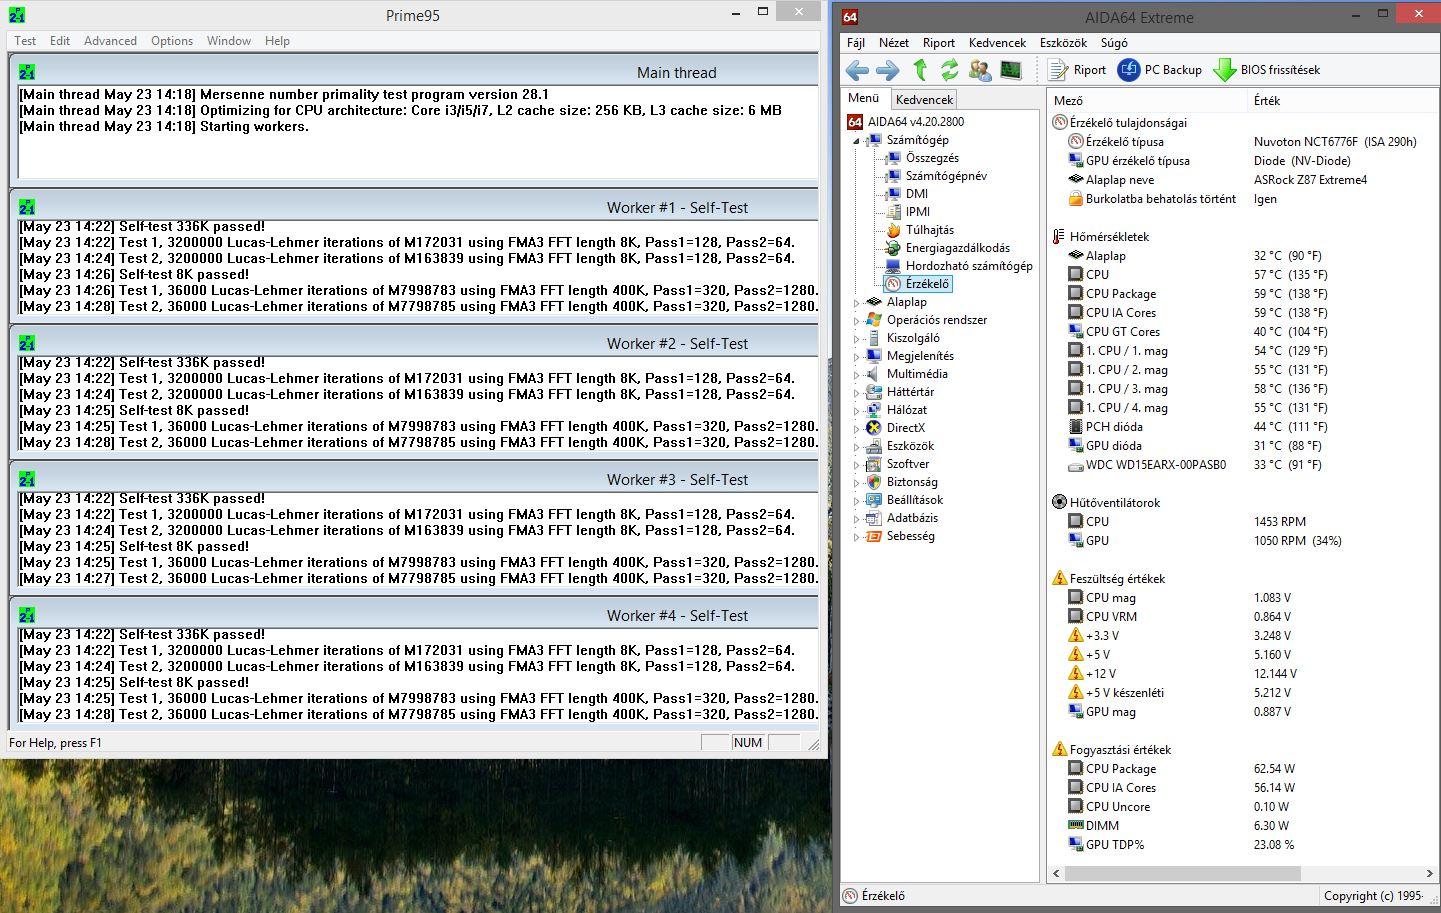Image resolution: width=1441 pixels, height=913 pixels.
Task: Open the Edit menu in Prime95
Action: click(60, 41)
